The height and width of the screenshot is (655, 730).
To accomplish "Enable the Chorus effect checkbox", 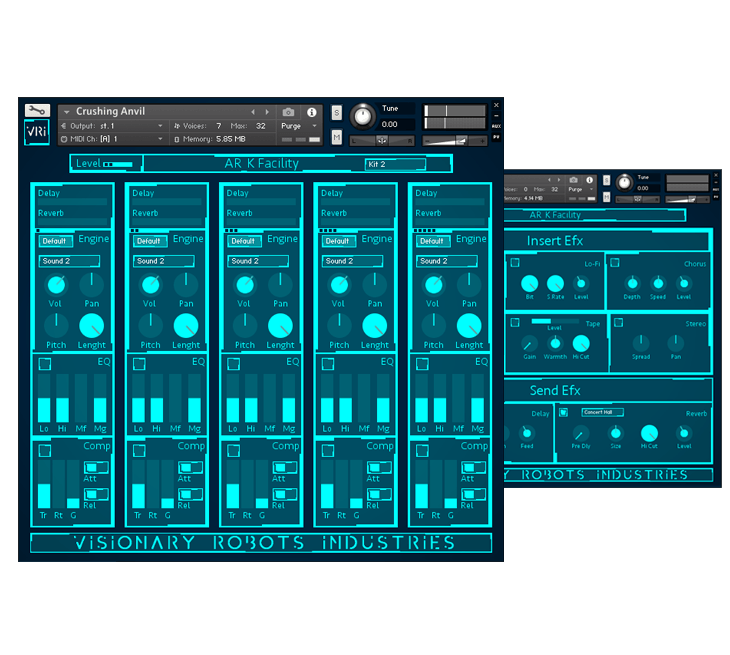I will click(x=615, y=263).
